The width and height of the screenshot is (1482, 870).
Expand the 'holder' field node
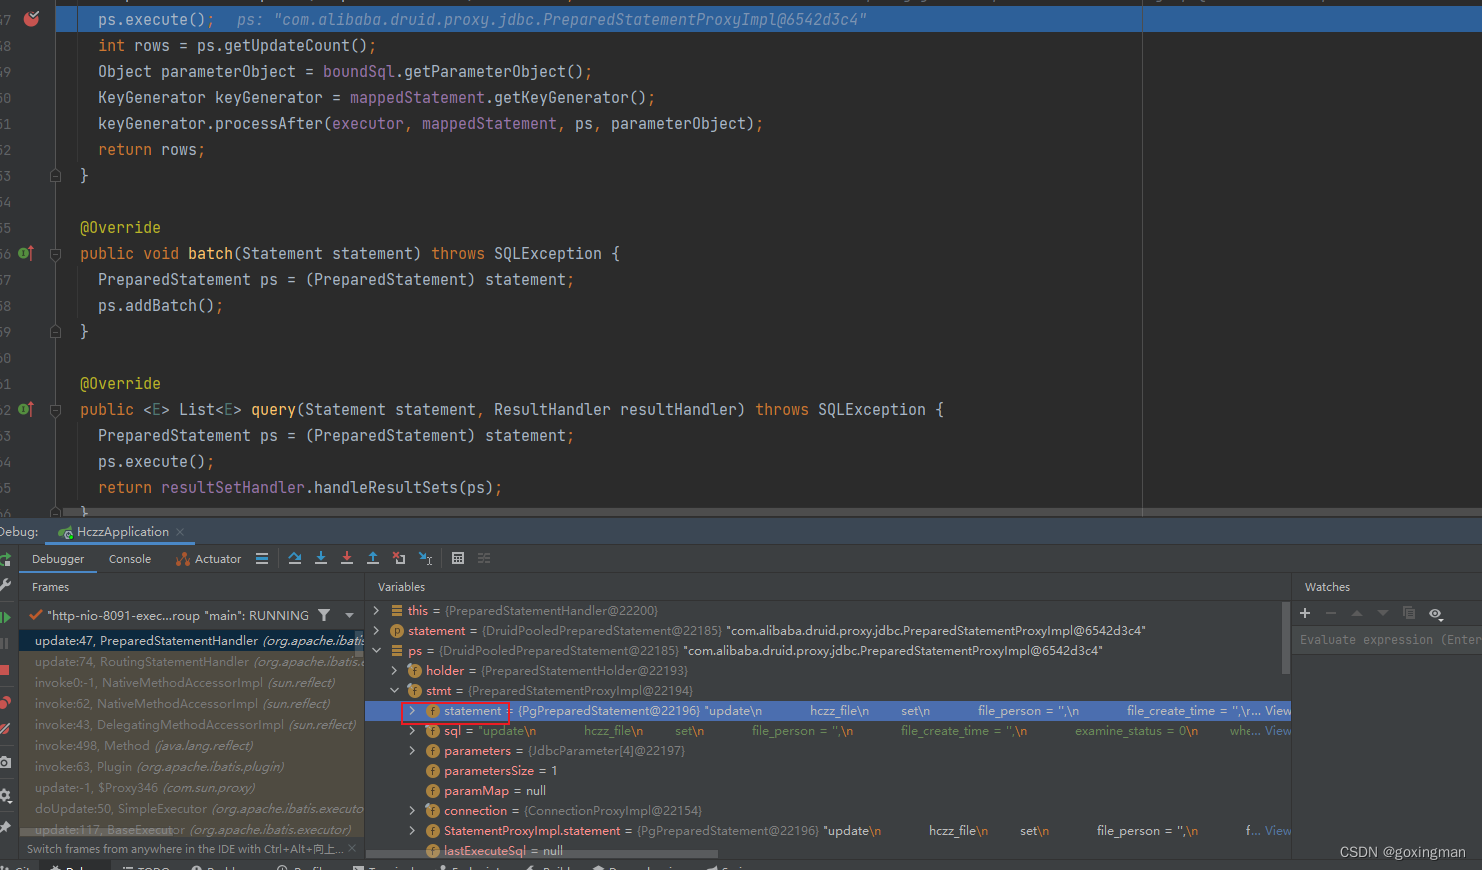click(x=395, y=670)
